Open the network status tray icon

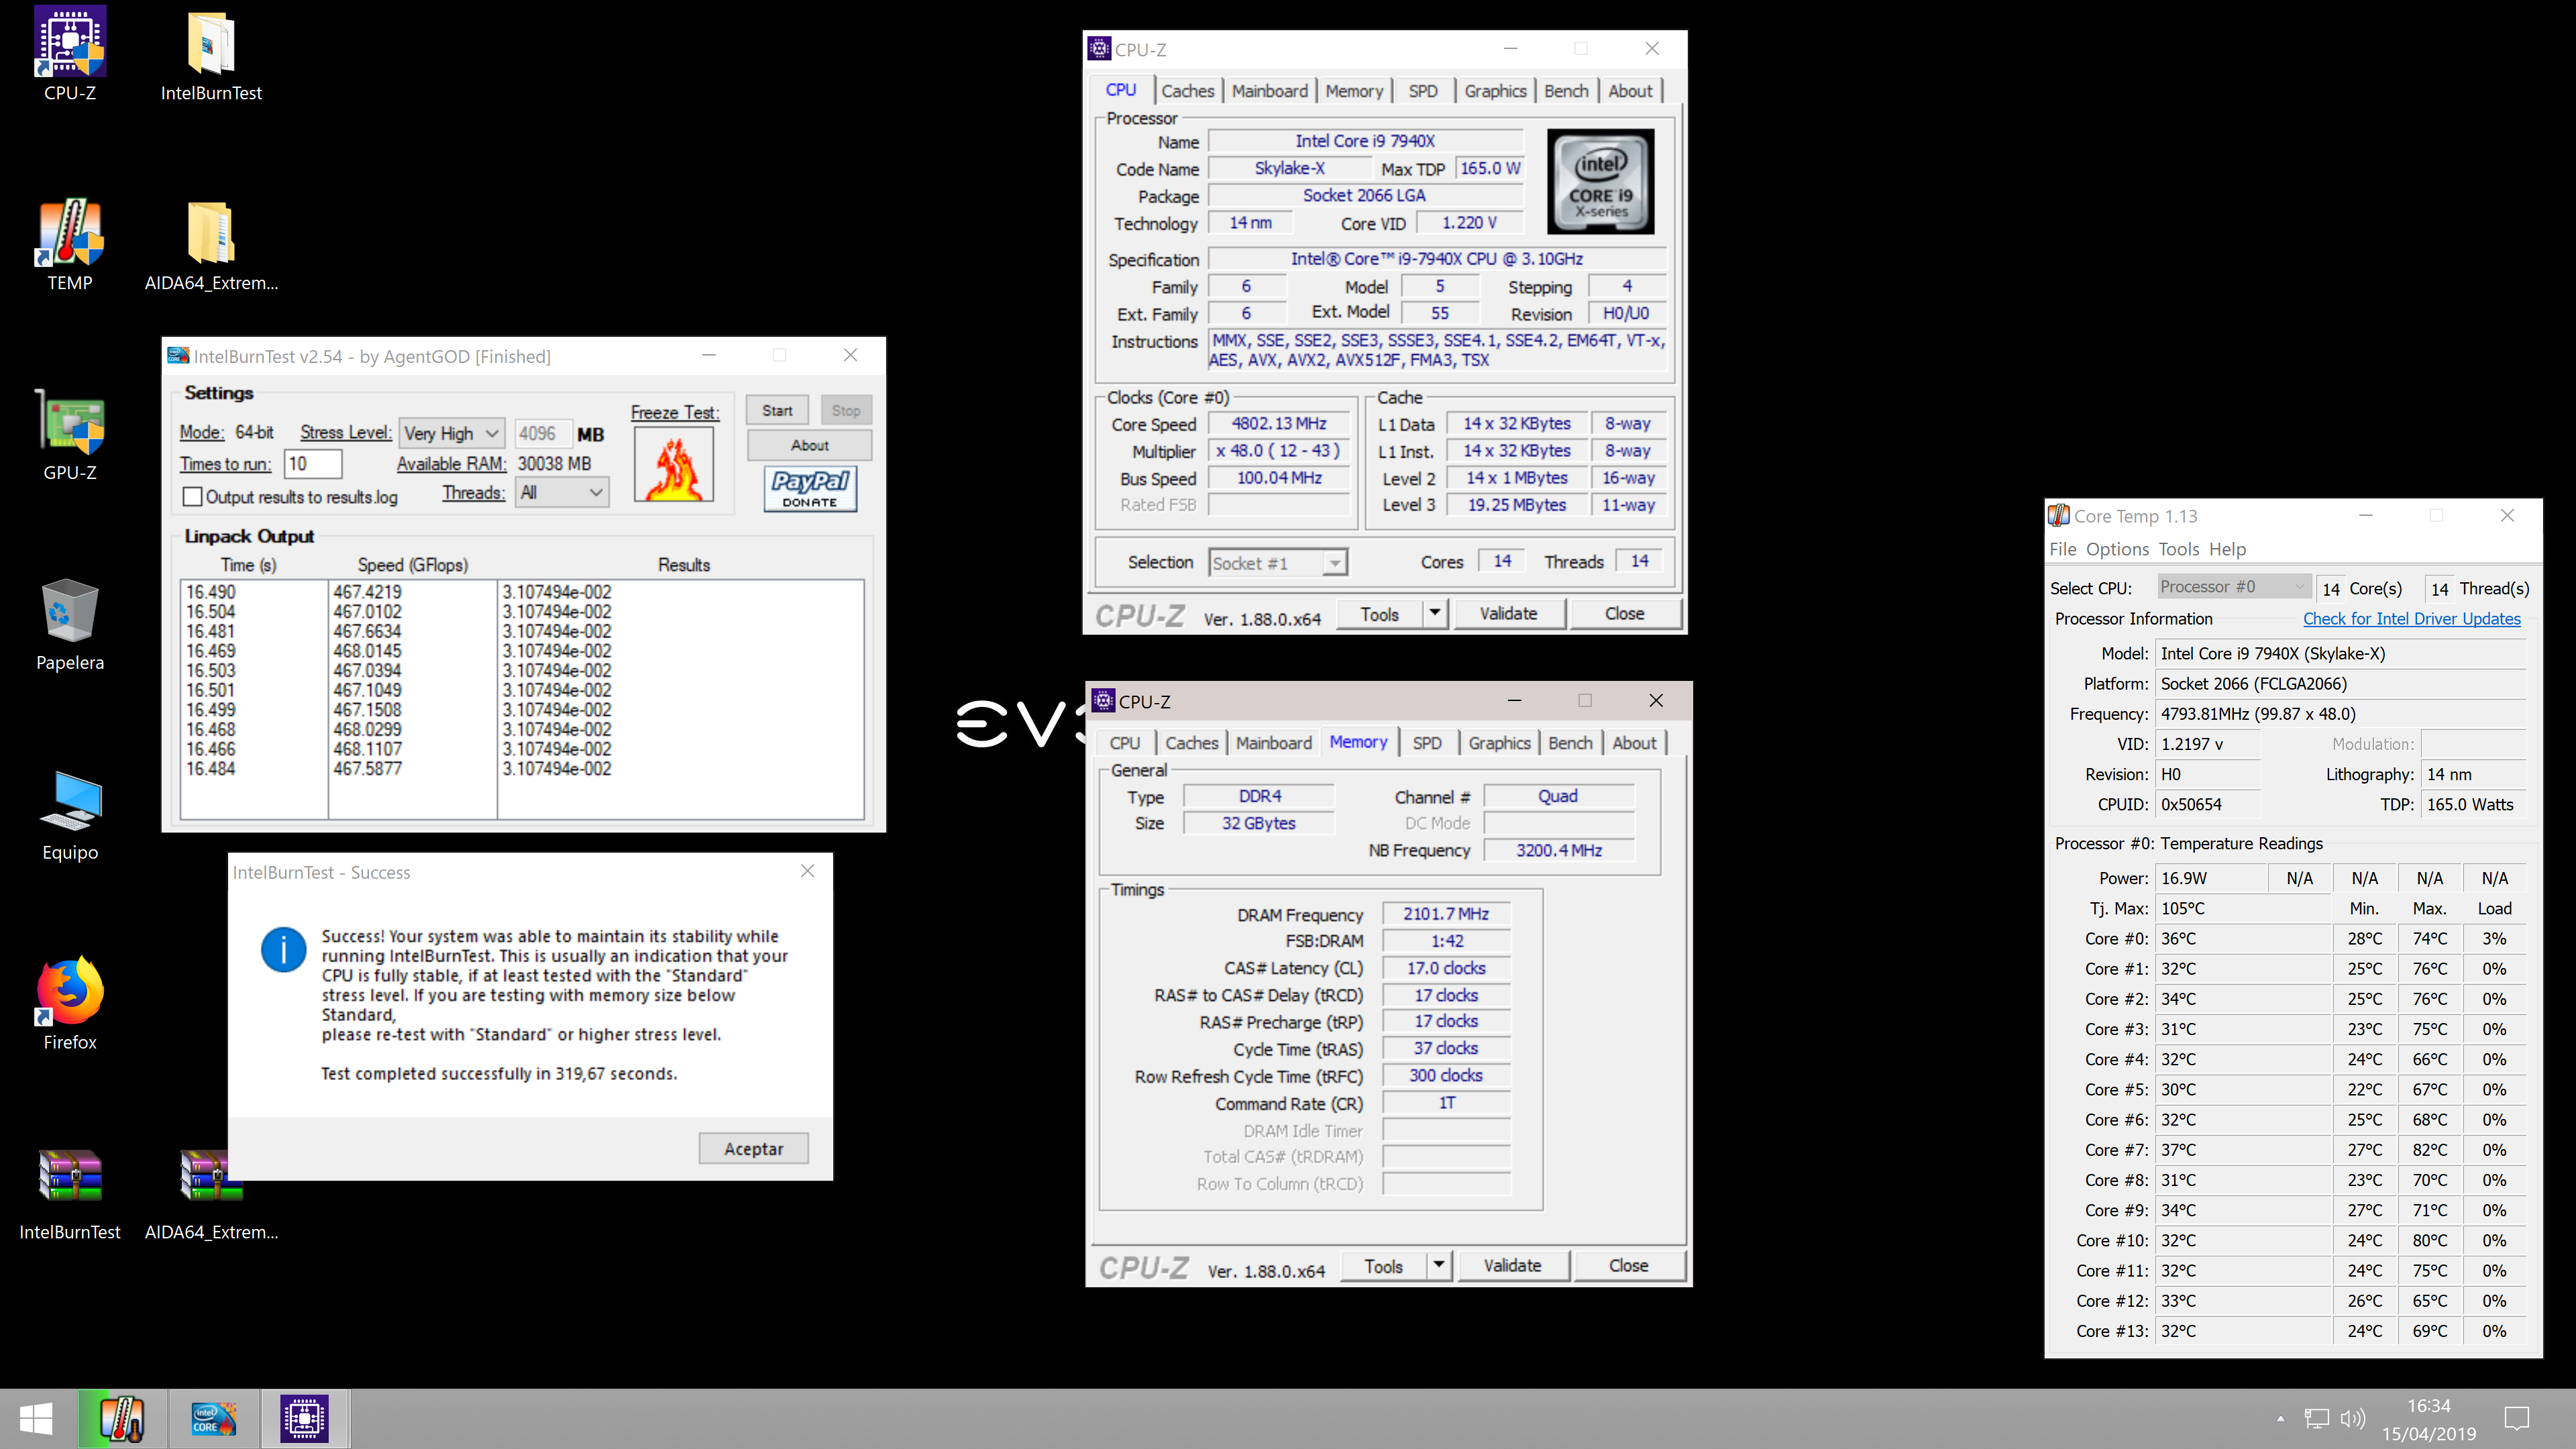pos(2316,1418)
